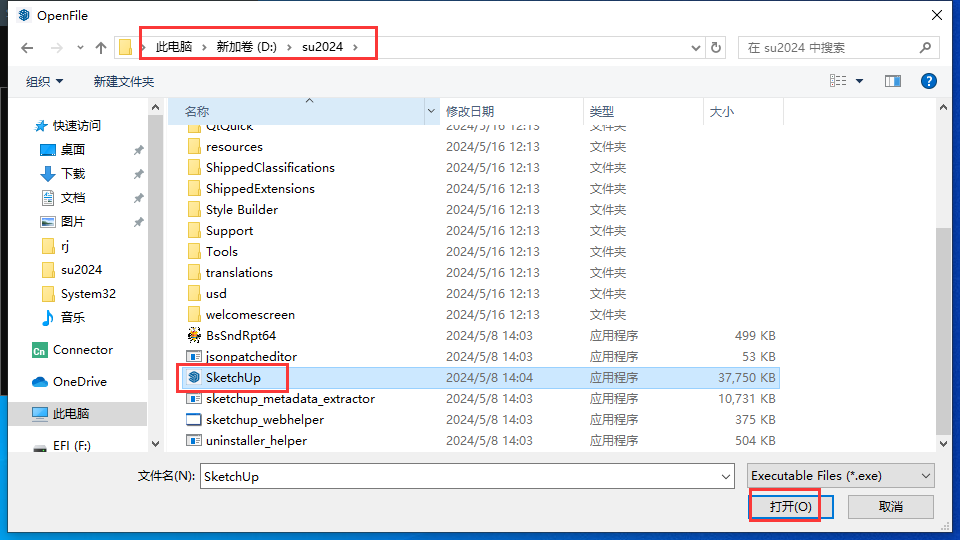This screenshot has width=960, height=540.
Task: Open view options dropdown arrow
Action: 860,81
